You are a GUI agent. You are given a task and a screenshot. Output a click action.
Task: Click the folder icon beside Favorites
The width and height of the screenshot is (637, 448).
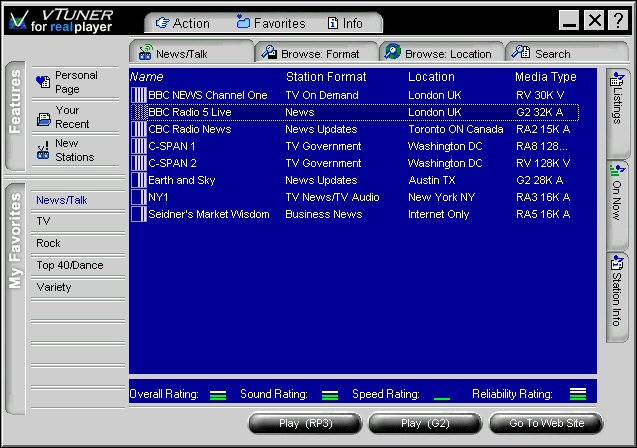(243, 22)
